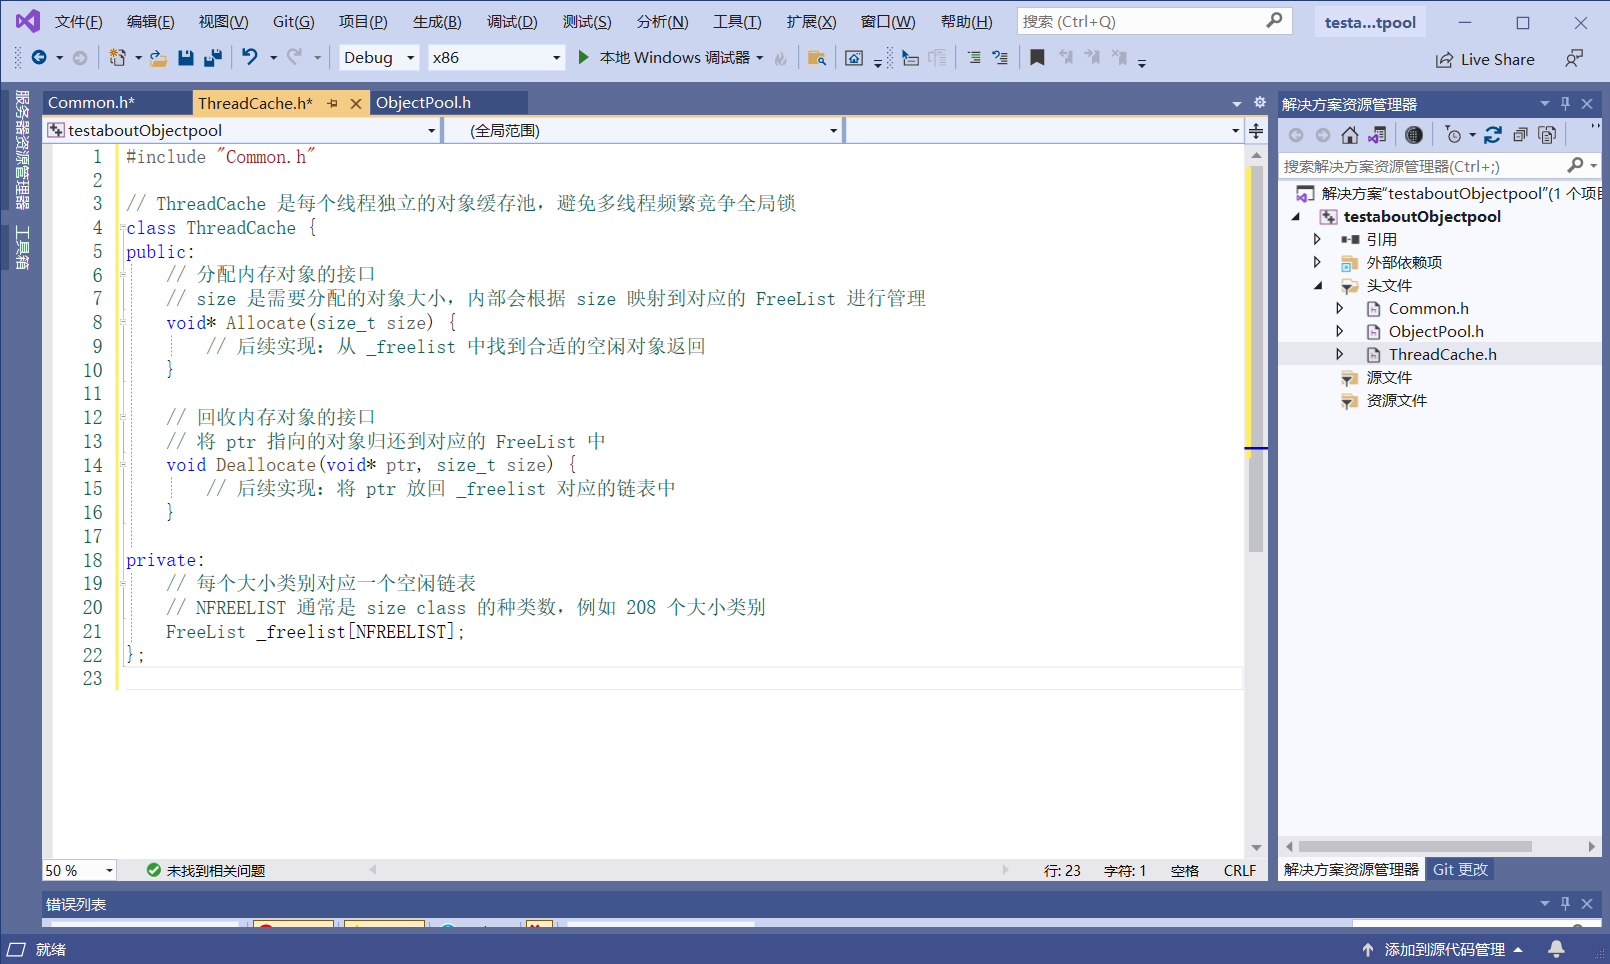Click the search magnifier in Solution Explorer

pos(1576,165)
